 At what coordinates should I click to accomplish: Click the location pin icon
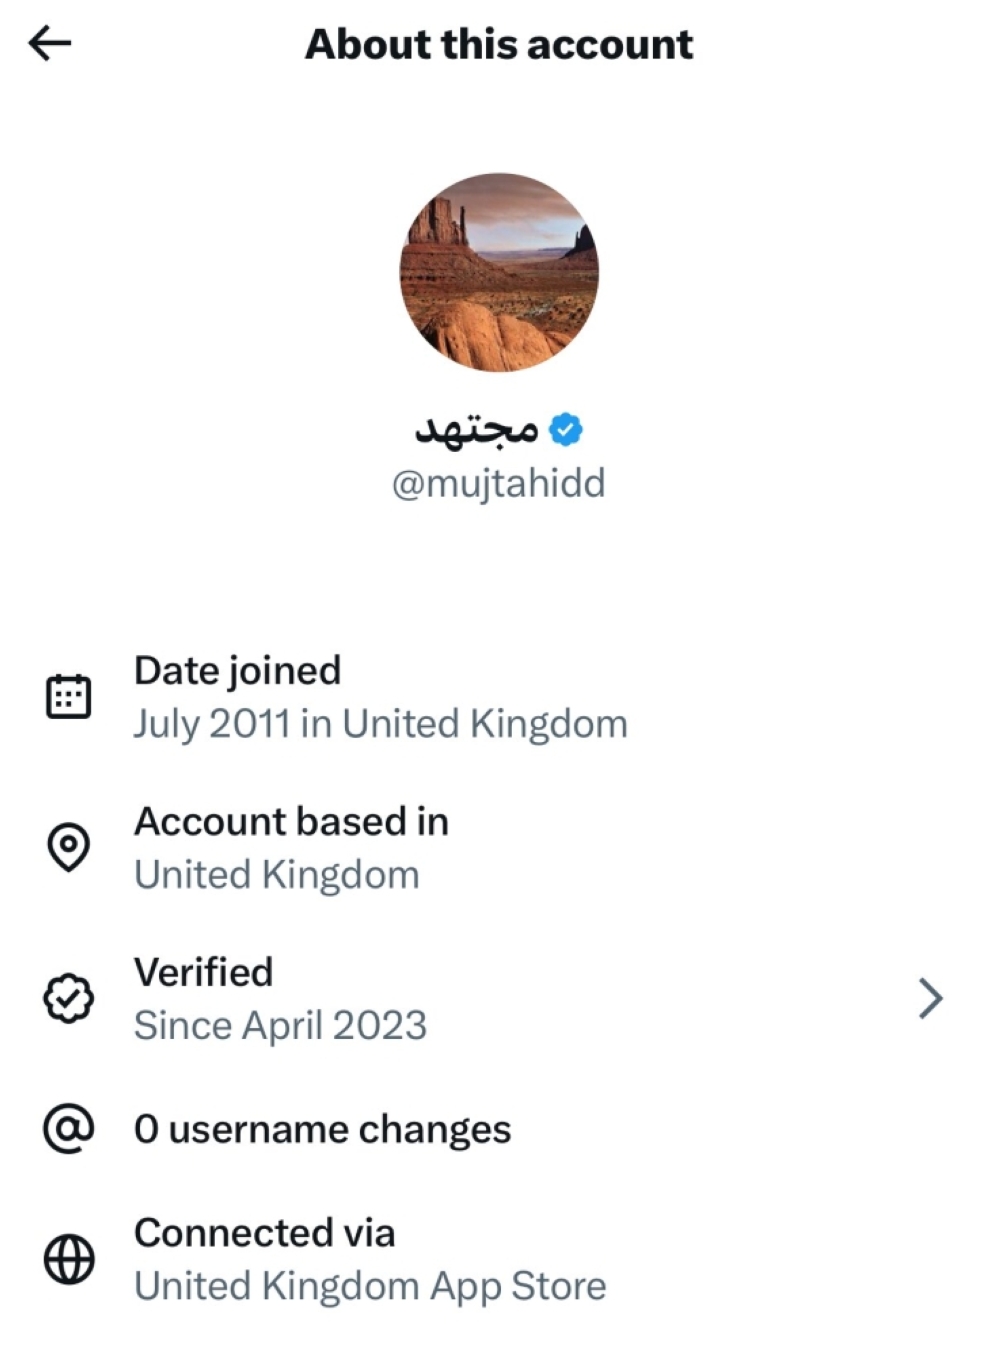[x=68, y=847]
